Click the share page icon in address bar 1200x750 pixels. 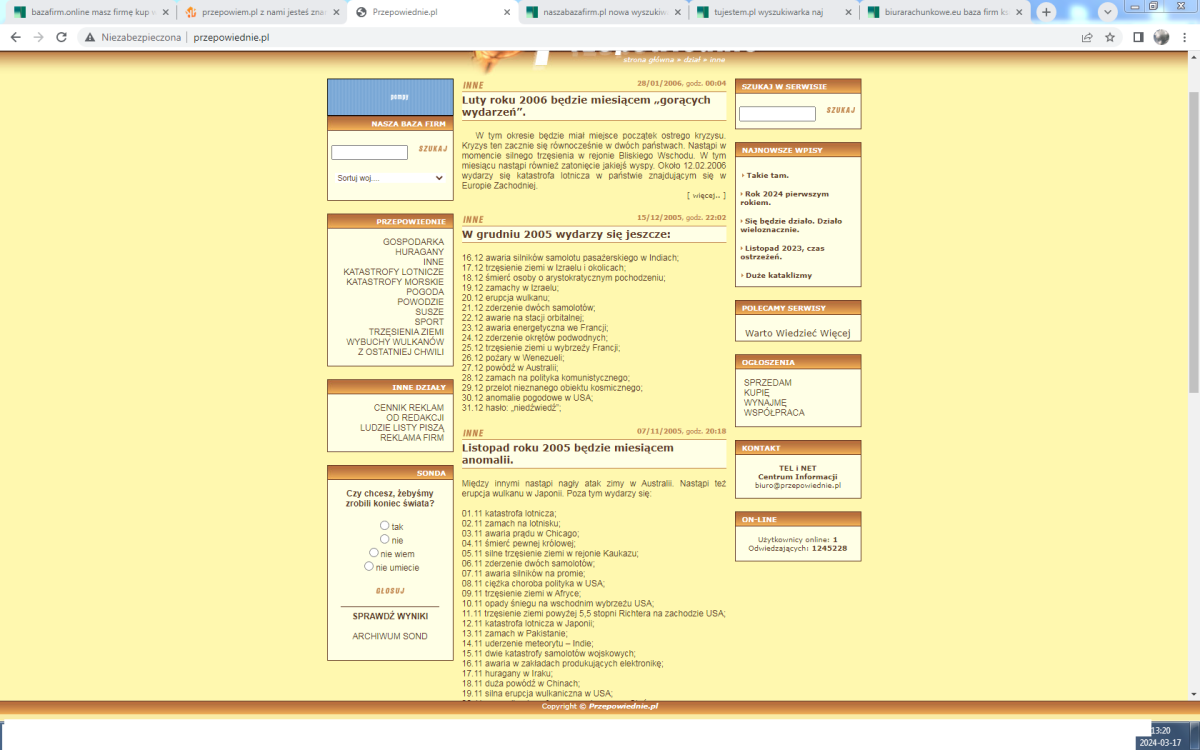1087,37
